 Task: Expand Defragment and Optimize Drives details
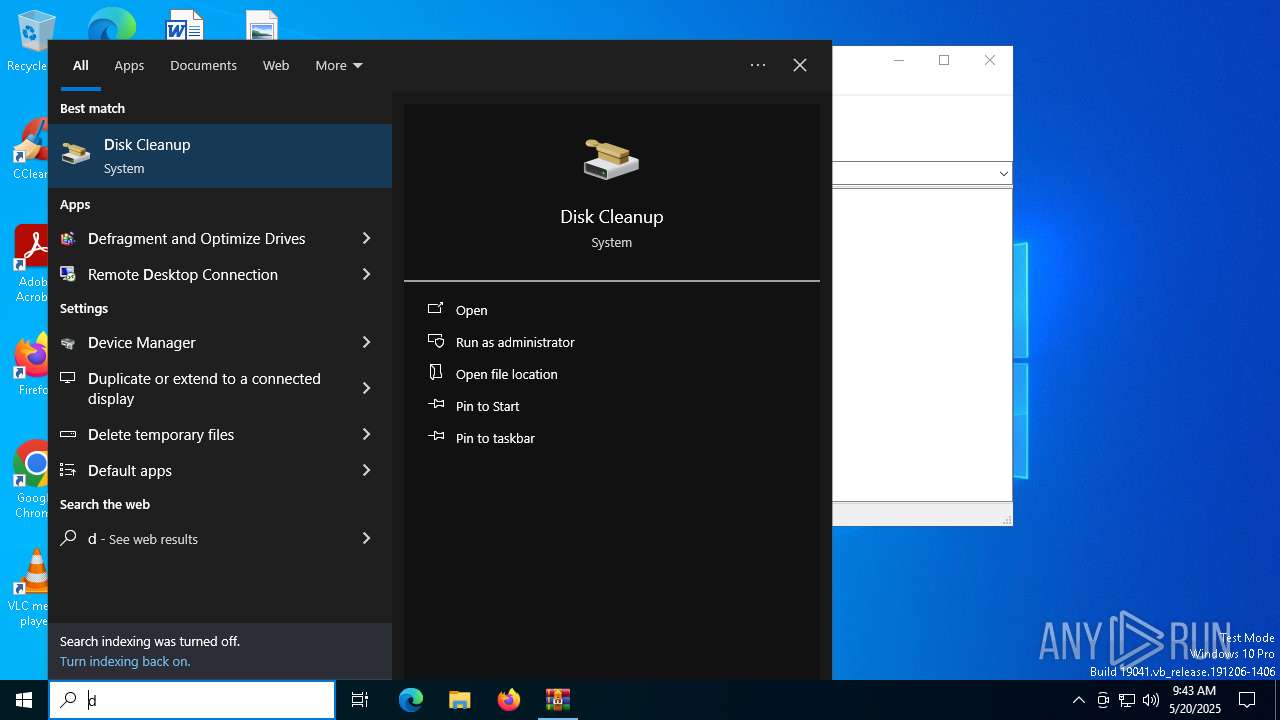click(366, 238)
